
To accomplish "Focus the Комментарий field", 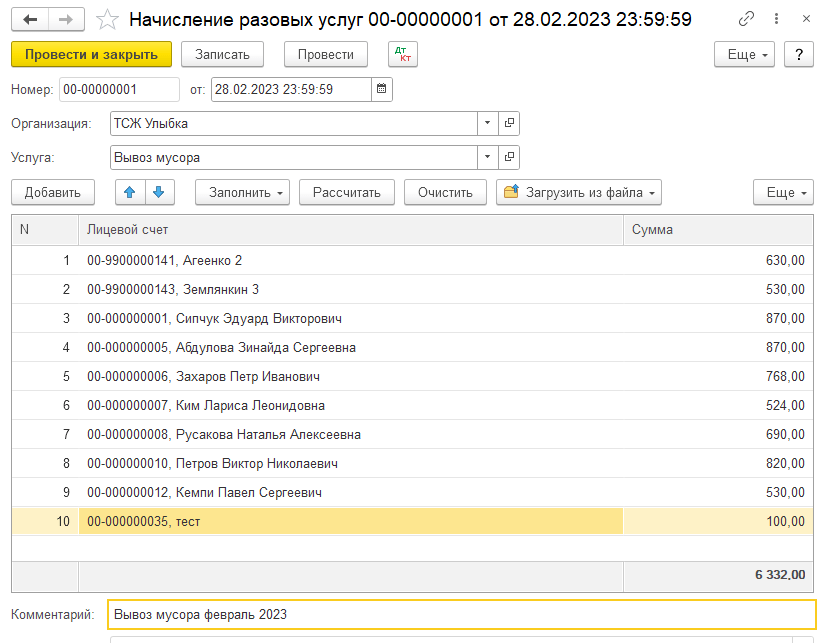I will [x=462, y=614].
